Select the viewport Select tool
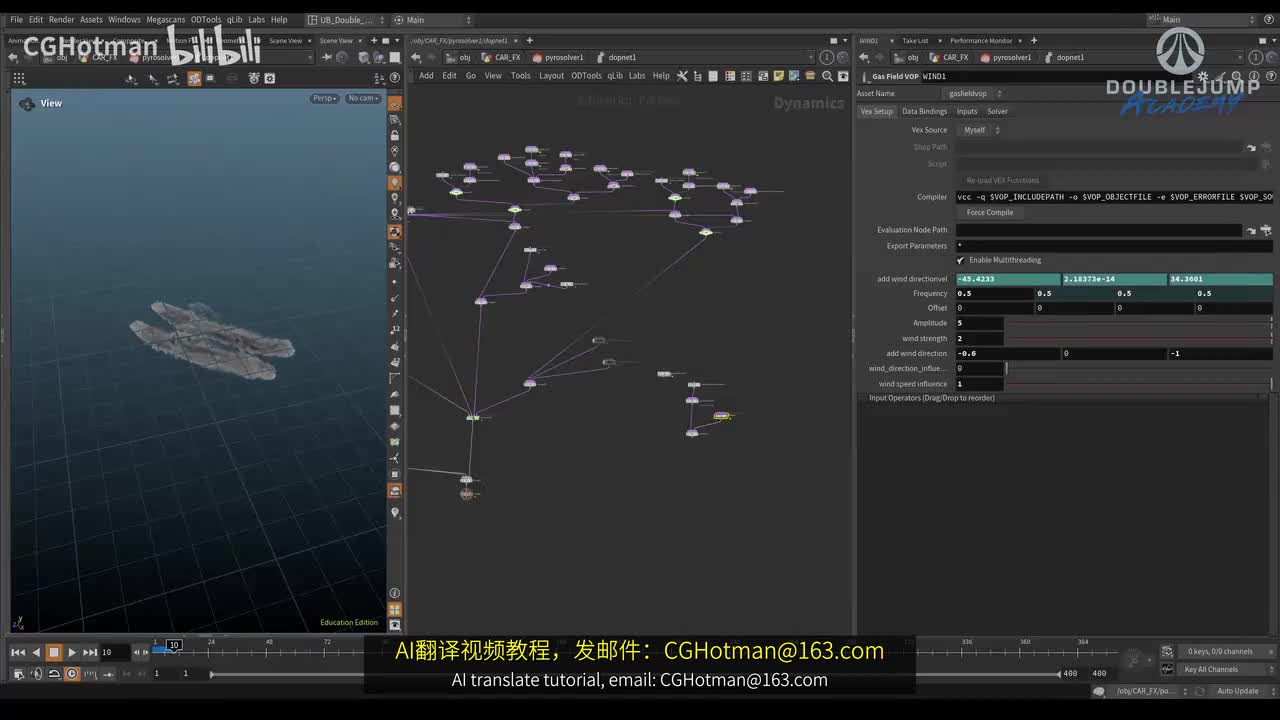Screen dimensions: 1280x720 tap(133, 78)
